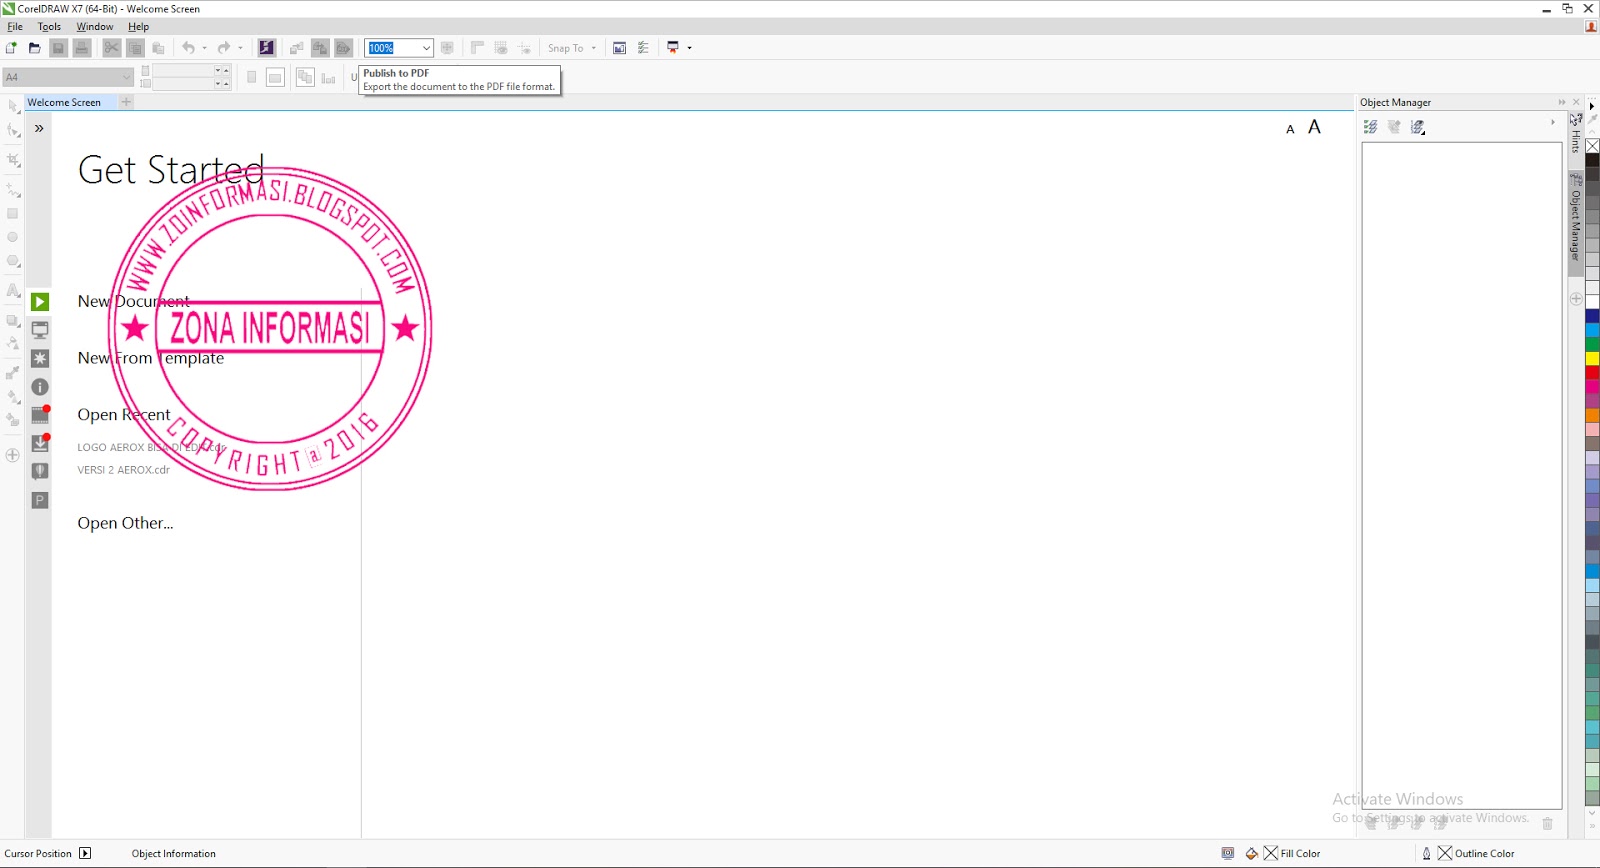
Task: Open the Gallery filmstrip icon with red dot
Action: tap(40, 415)
